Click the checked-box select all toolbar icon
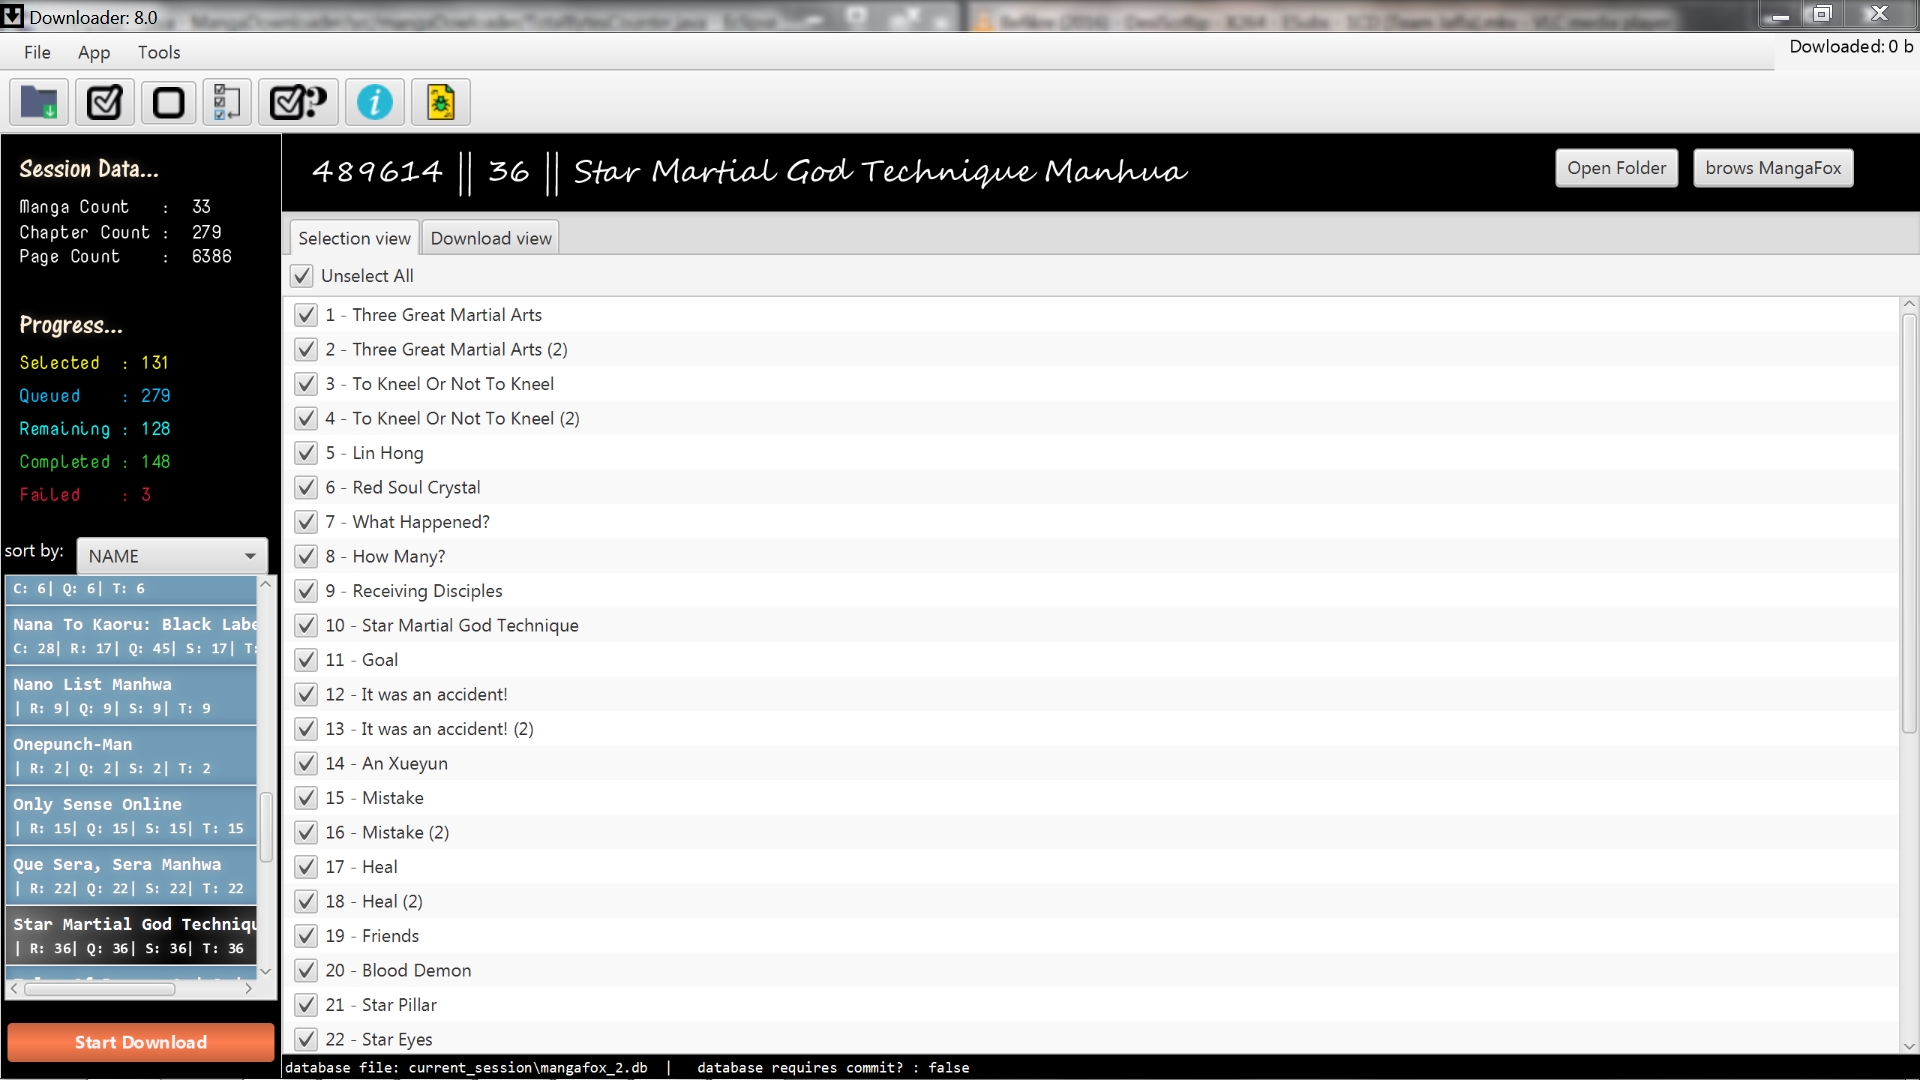 (x=104, y=102)
